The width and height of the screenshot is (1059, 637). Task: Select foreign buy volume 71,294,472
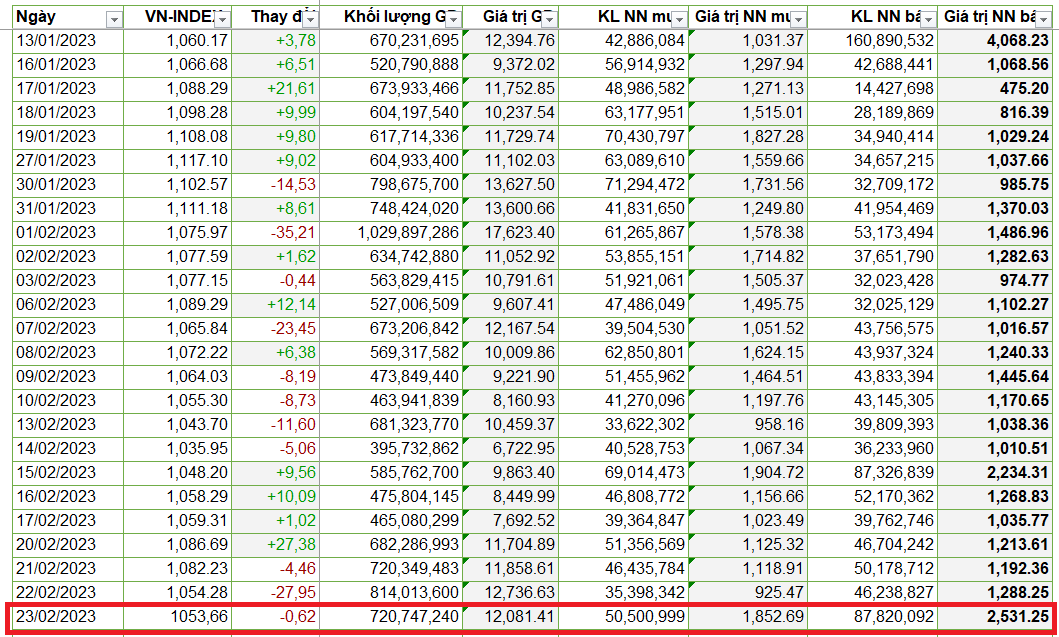coord(623,185)
